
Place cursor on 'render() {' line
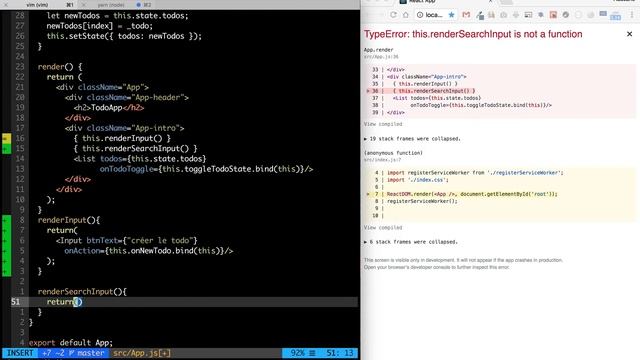(x=60, y=67)
